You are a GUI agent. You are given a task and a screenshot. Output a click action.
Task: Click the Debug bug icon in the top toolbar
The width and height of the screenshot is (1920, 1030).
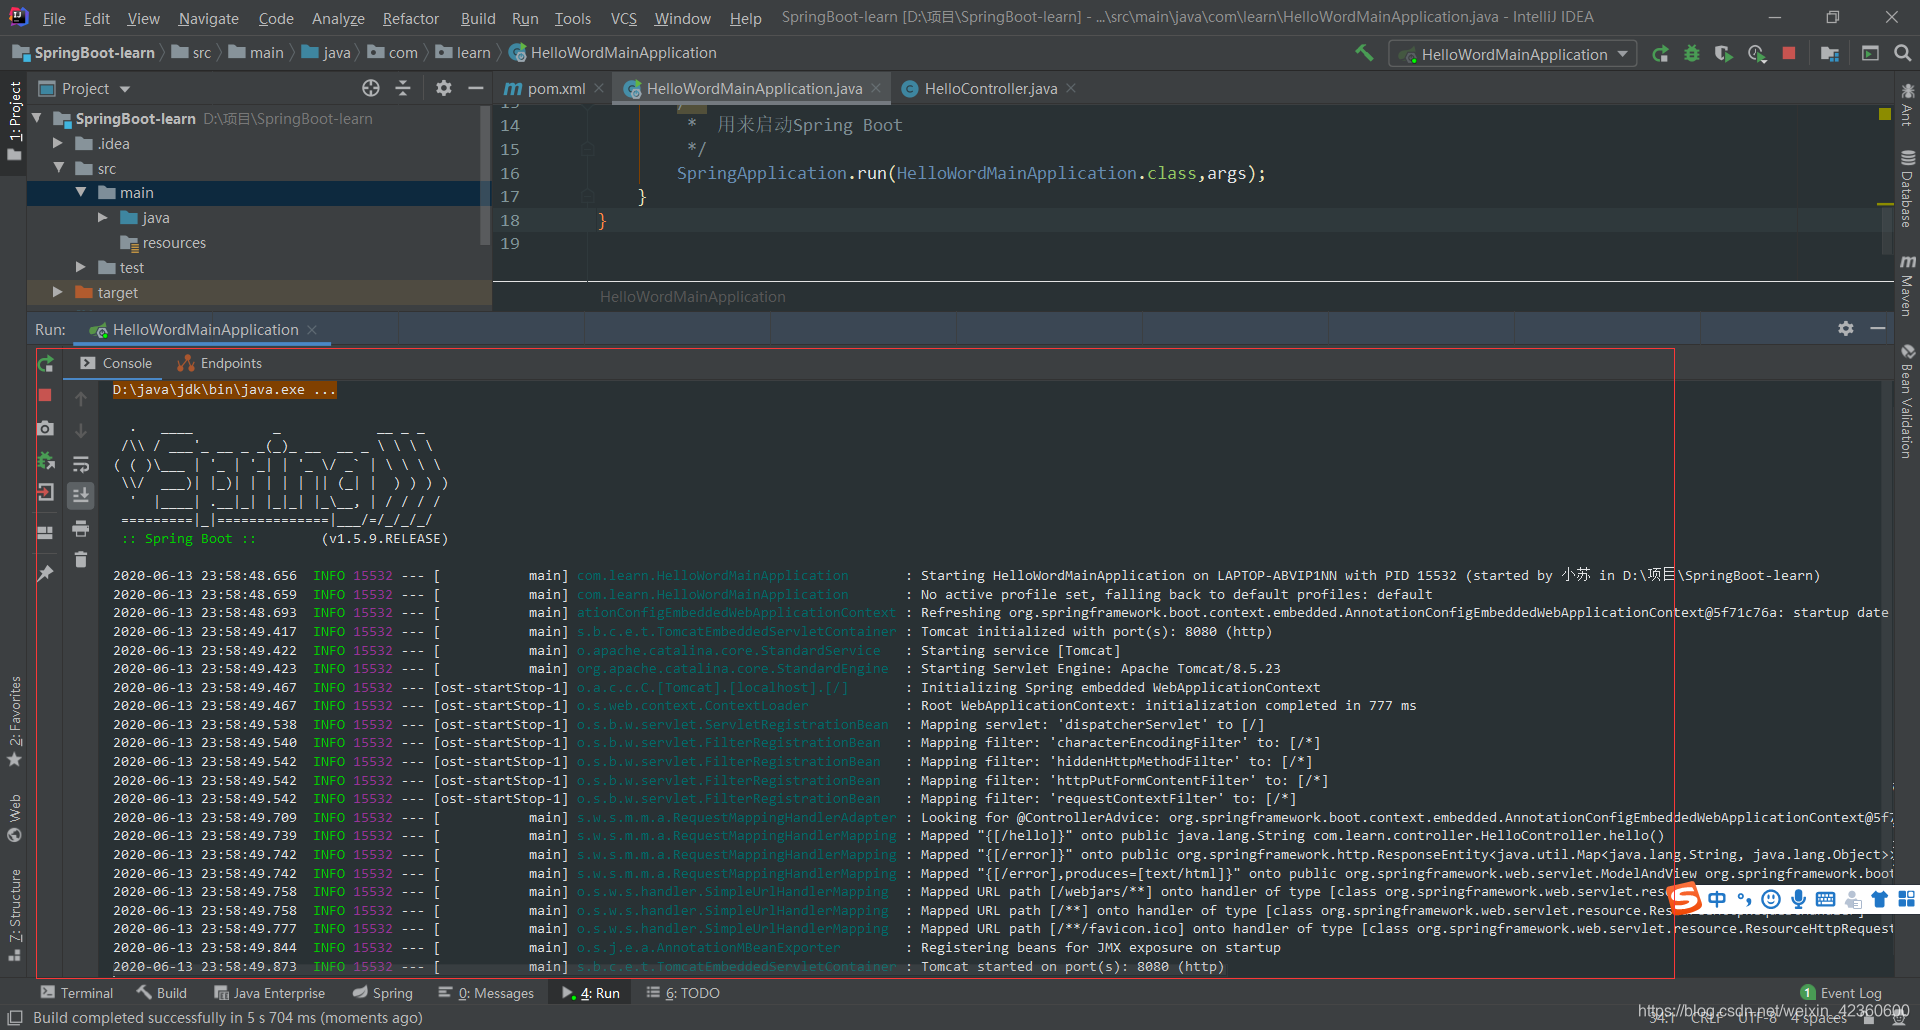1692,54
